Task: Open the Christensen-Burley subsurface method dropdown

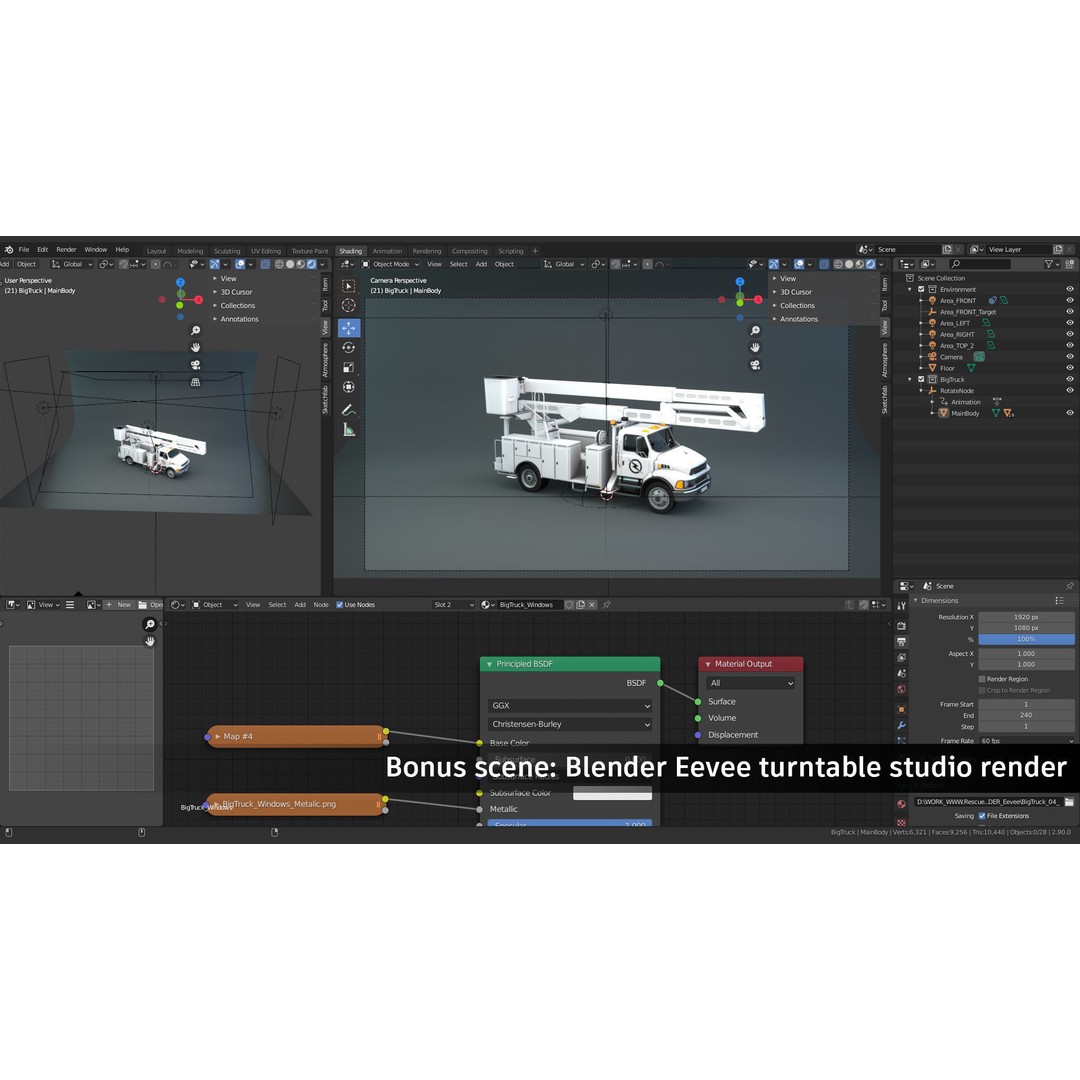Action: tap(570, 724)
